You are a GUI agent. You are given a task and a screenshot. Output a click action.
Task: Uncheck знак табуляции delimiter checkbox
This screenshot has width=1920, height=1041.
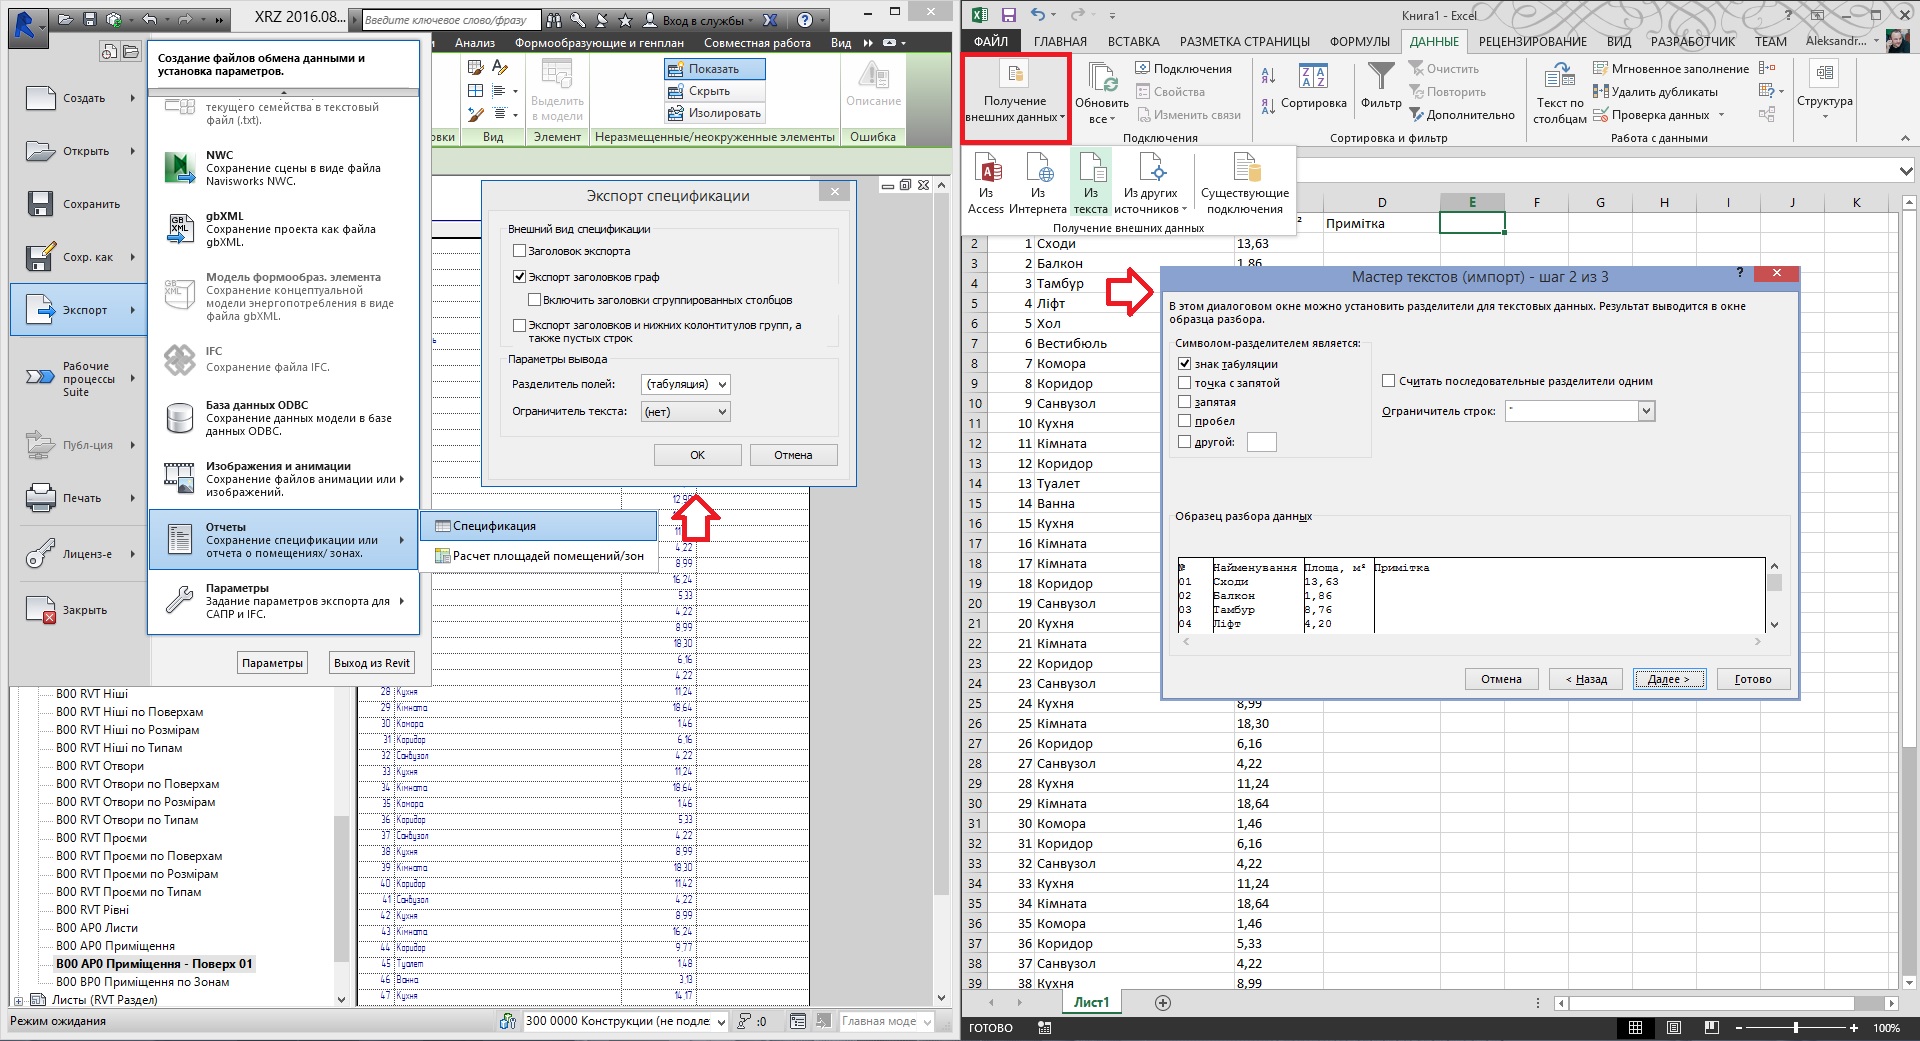click(x=1185, y=364)
